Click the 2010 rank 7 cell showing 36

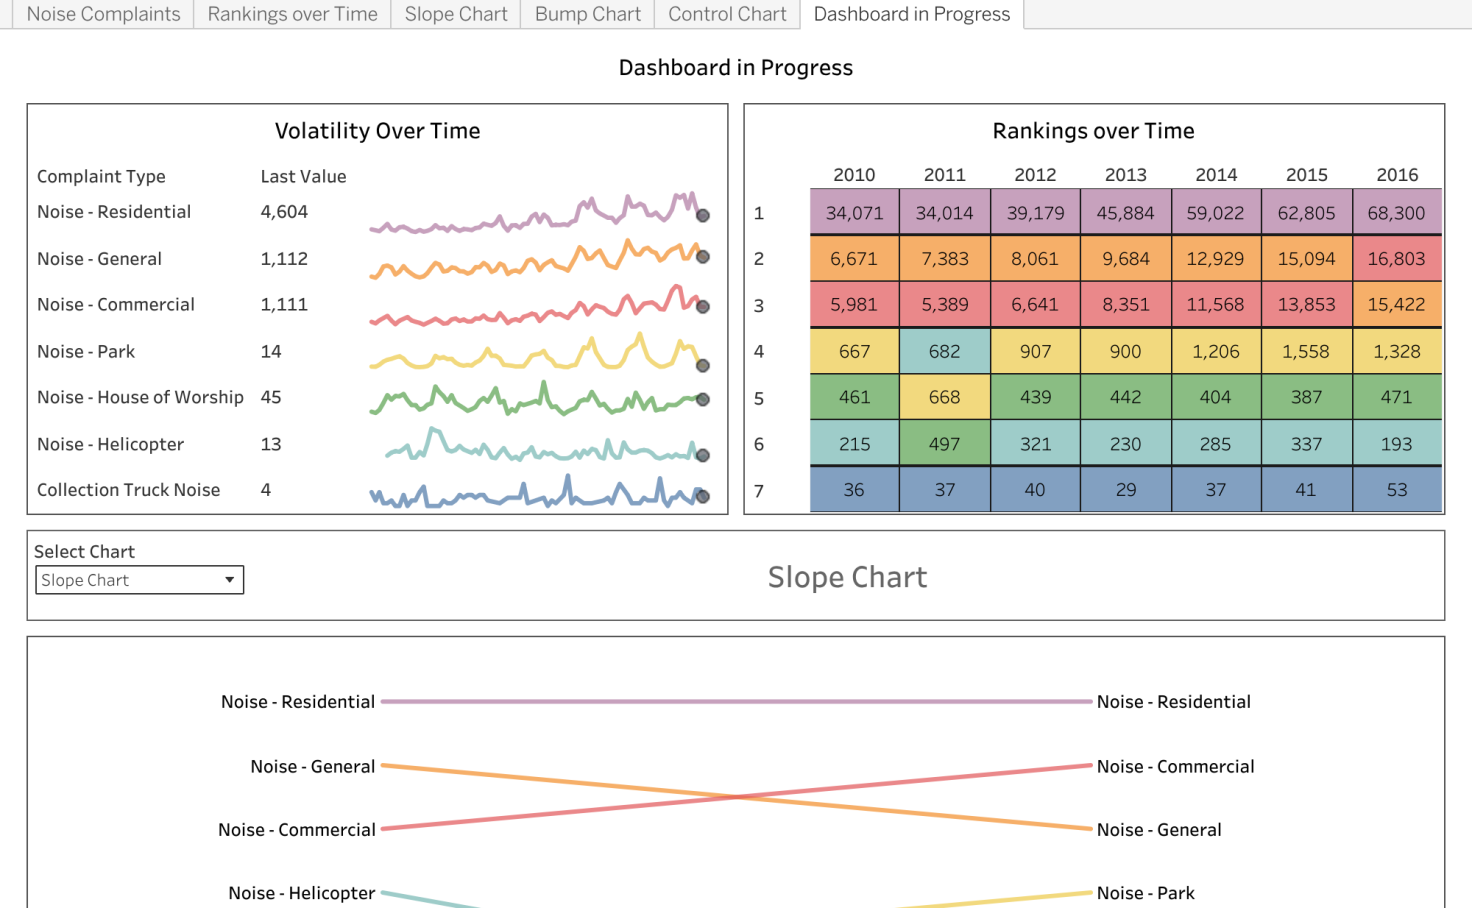click(x=854, y=490)
